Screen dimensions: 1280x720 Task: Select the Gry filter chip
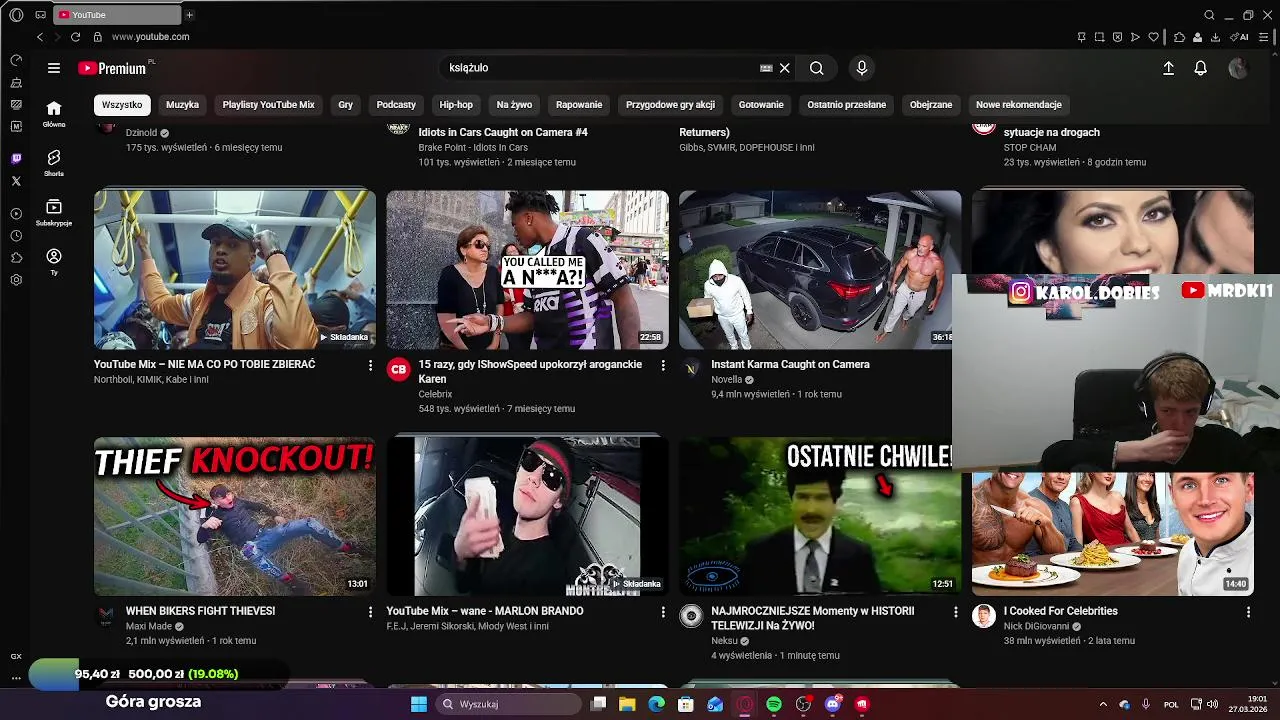(345, 104)
